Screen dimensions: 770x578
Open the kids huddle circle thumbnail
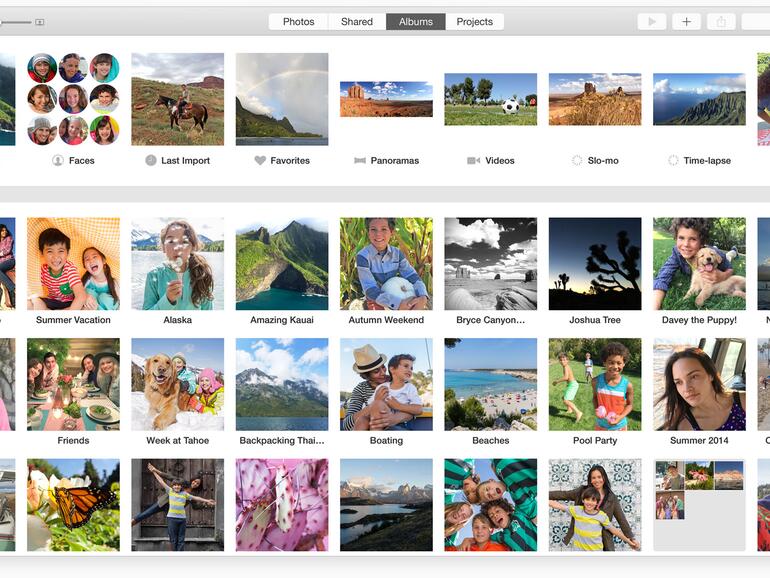pyautogui.click(x=491, y=505)
